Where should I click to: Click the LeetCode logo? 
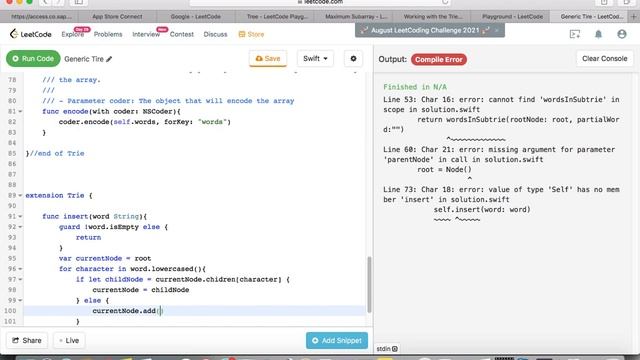[31, 34]
